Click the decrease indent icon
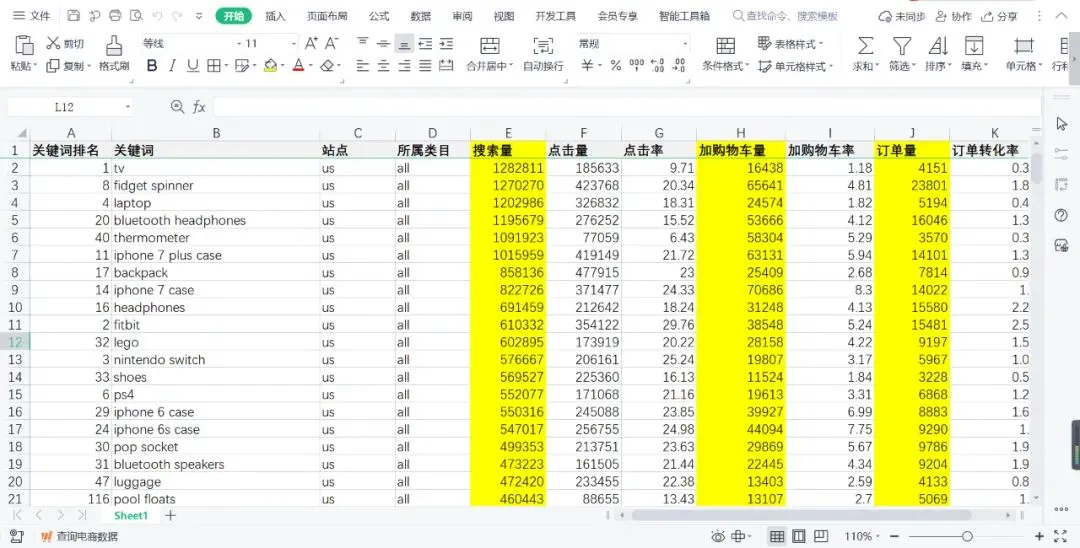This screenshot has width=1080, height=548. coord(426,44)
